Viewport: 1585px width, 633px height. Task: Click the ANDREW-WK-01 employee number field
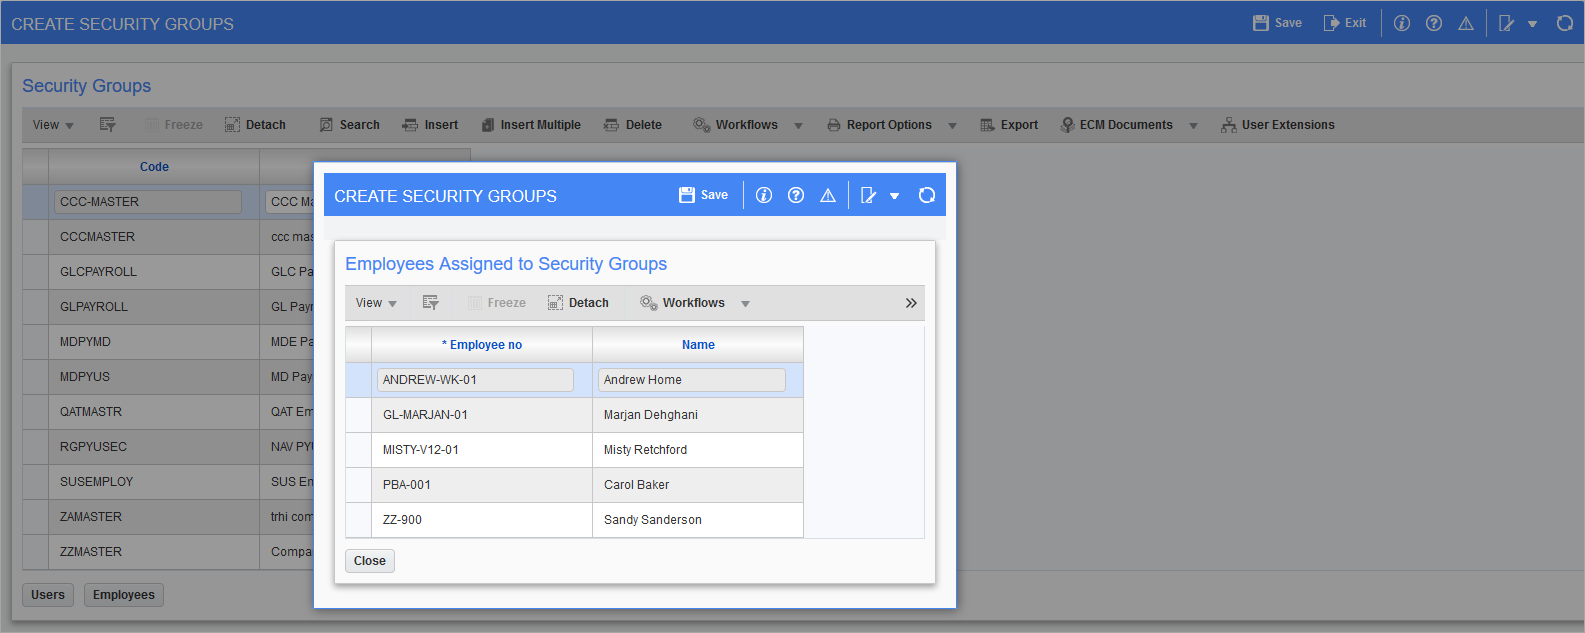(475, 380)
